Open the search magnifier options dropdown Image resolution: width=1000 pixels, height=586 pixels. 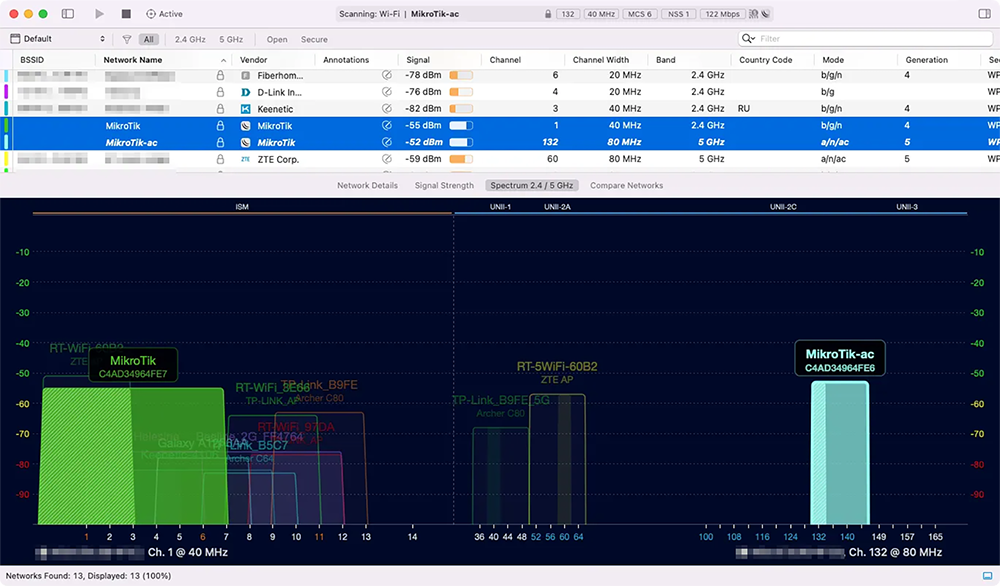pos(749,39)
